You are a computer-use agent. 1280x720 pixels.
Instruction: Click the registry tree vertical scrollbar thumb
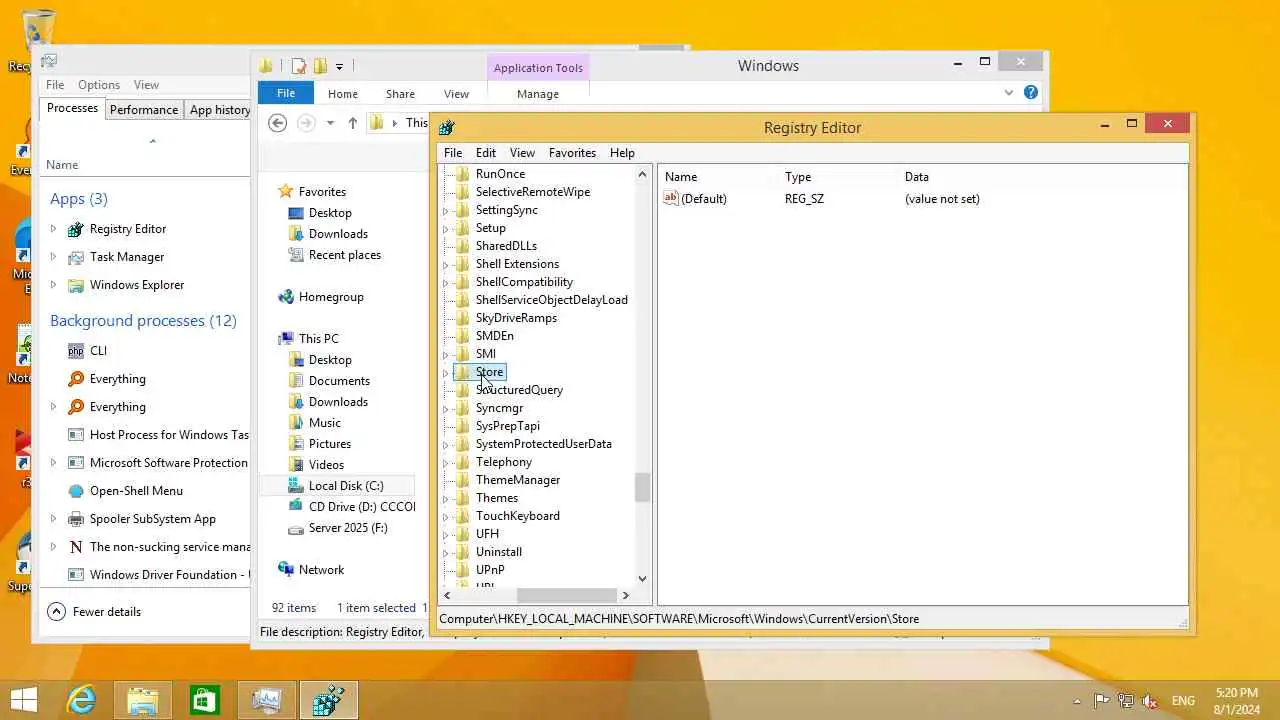point(642,487)
